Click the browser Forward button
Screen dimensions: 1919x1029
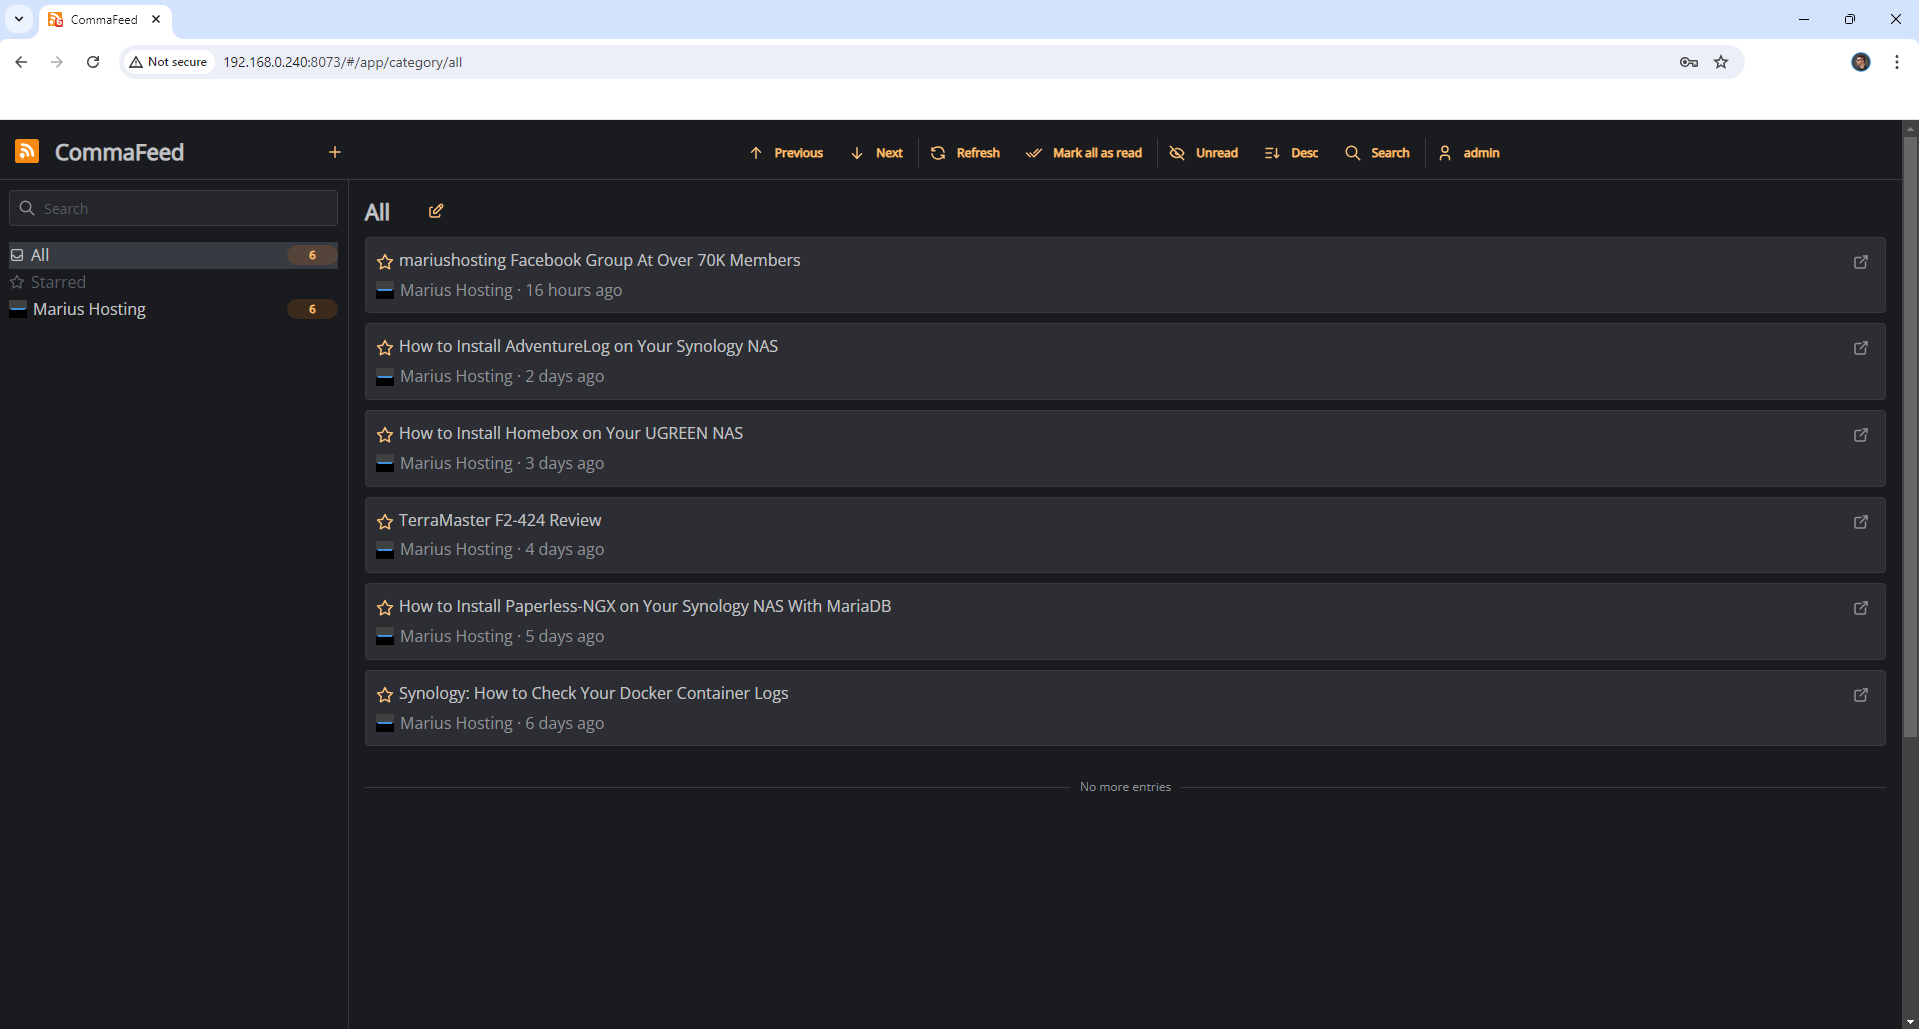(57, 62)
